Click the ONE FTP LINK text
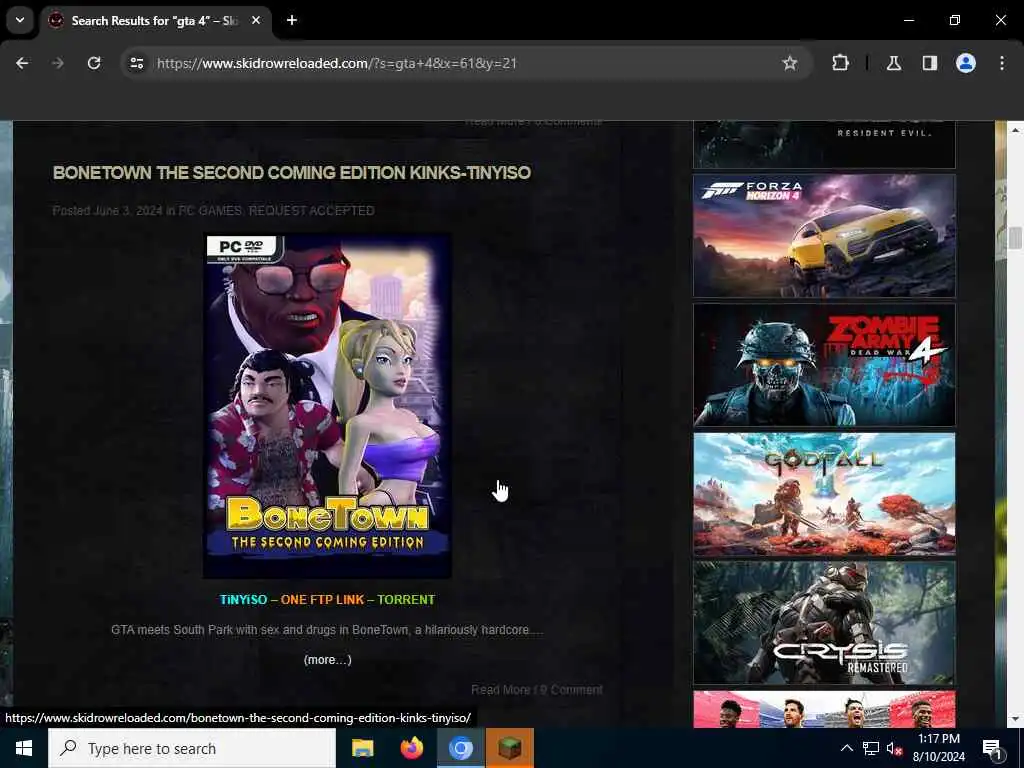 tap(322, 600)
